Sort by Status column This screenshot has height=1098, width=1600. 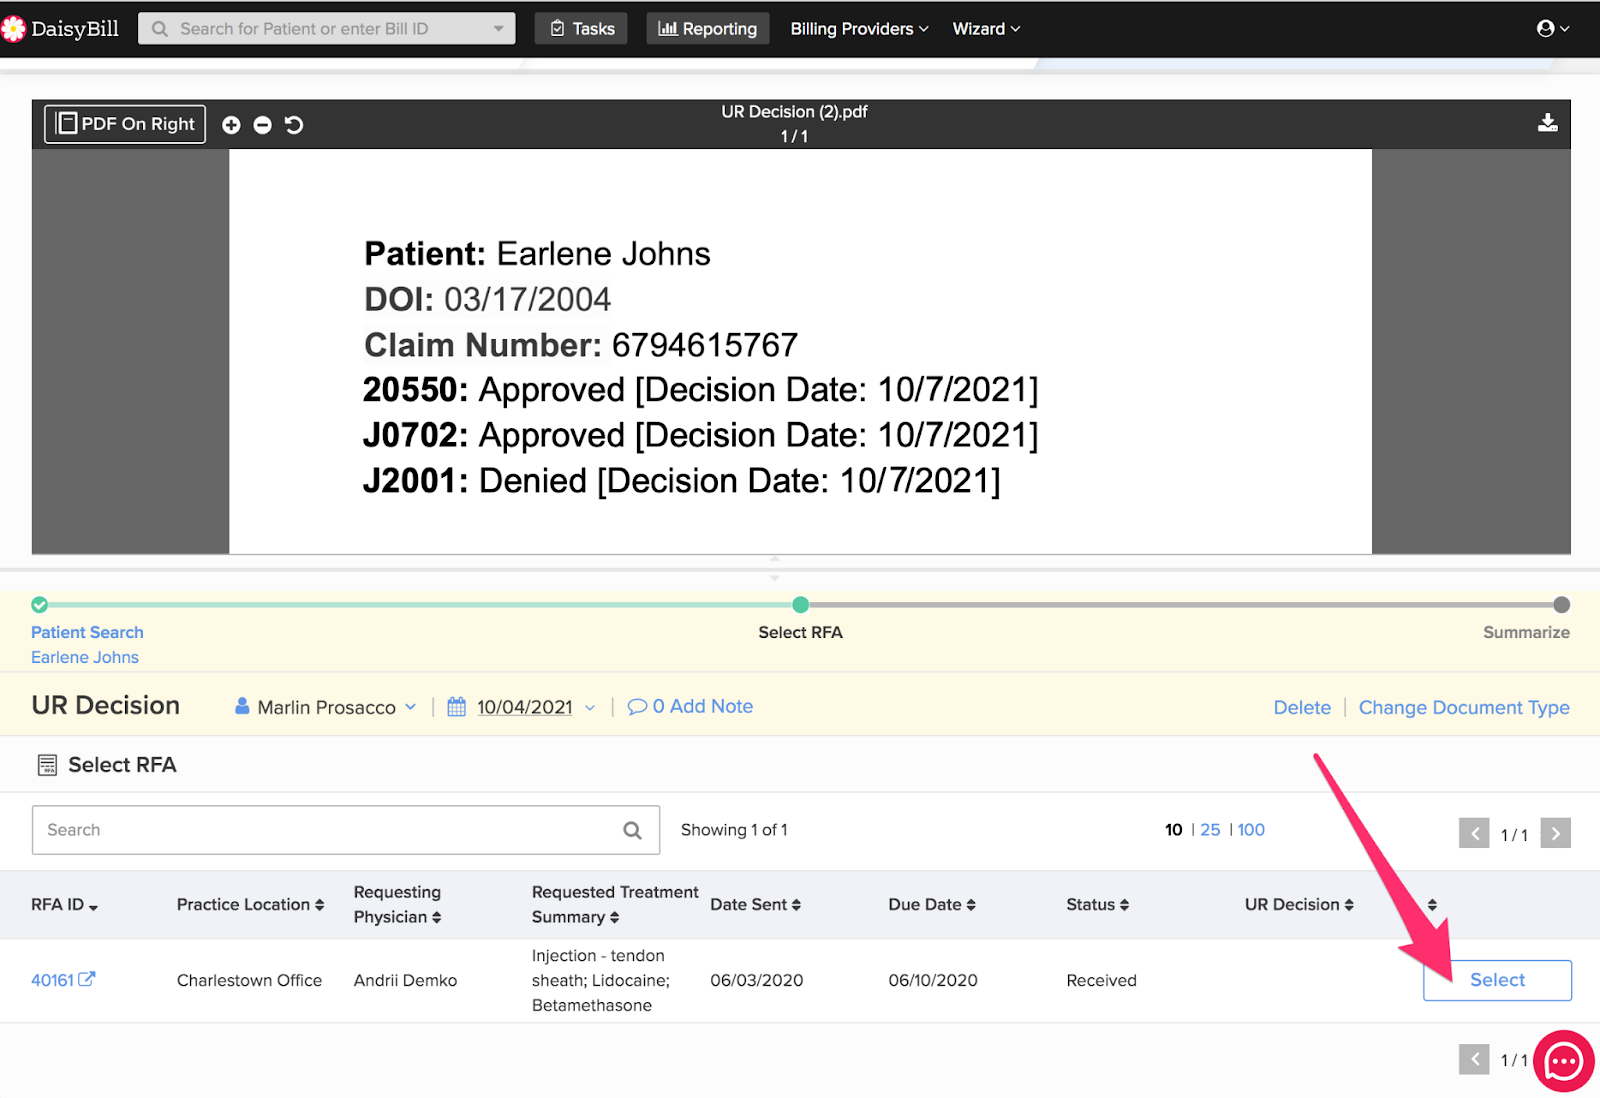tap(1097, 905)
